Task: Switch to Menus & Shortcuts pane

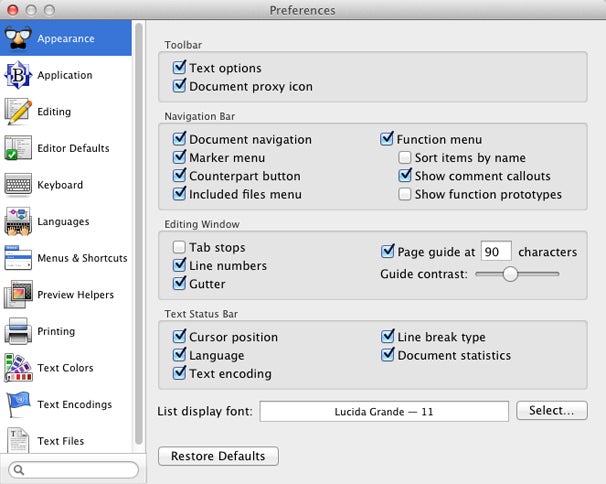Action: pyautogui.click(x=66, y=258)
